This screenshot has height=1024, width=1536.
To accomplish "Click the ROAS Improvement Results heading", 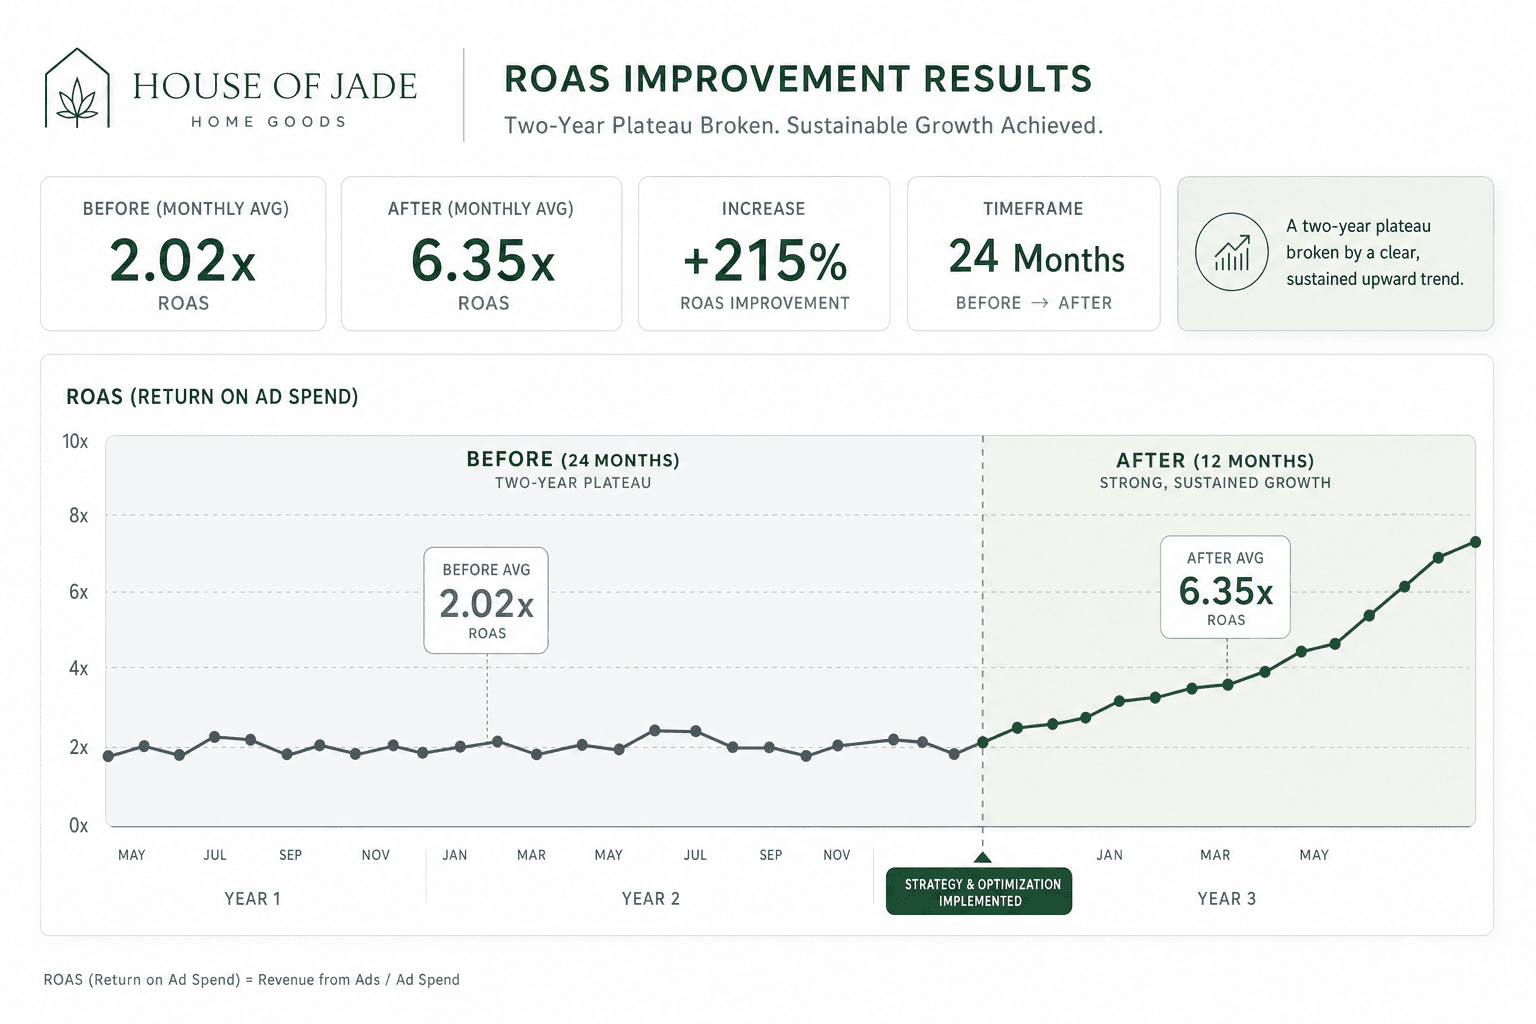I will [797, 79].
